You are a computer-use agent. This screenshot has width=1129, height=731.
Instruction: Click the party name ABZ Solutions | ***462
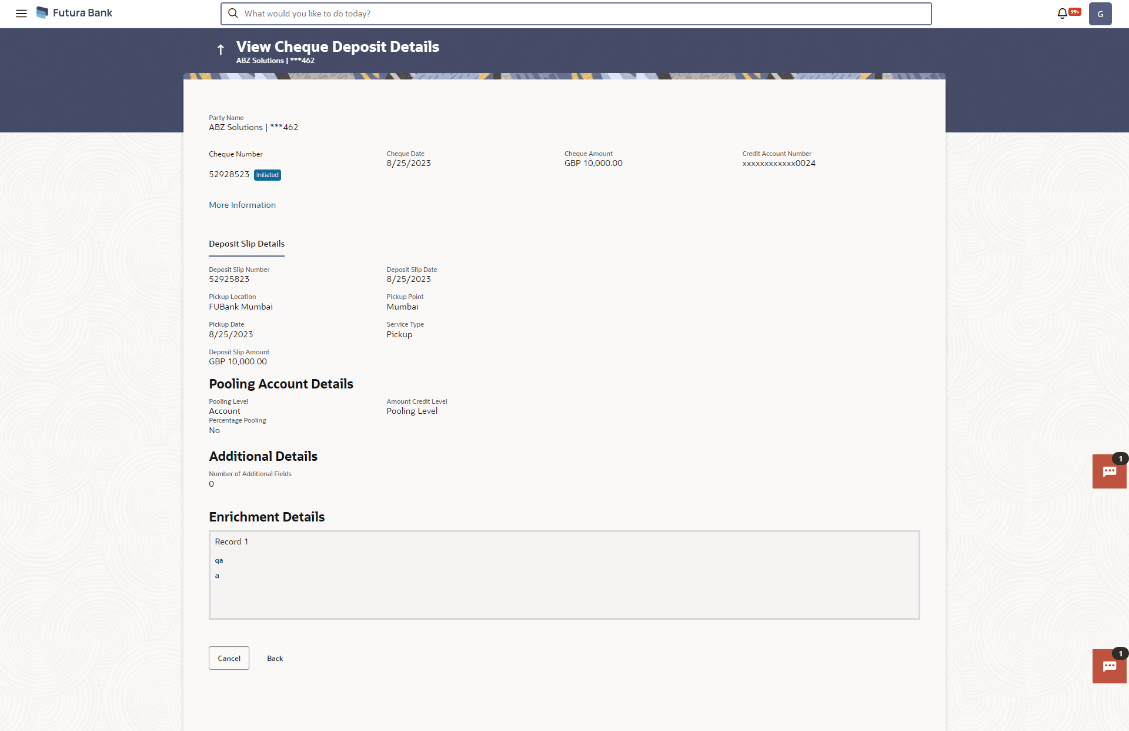pos(253,127)
